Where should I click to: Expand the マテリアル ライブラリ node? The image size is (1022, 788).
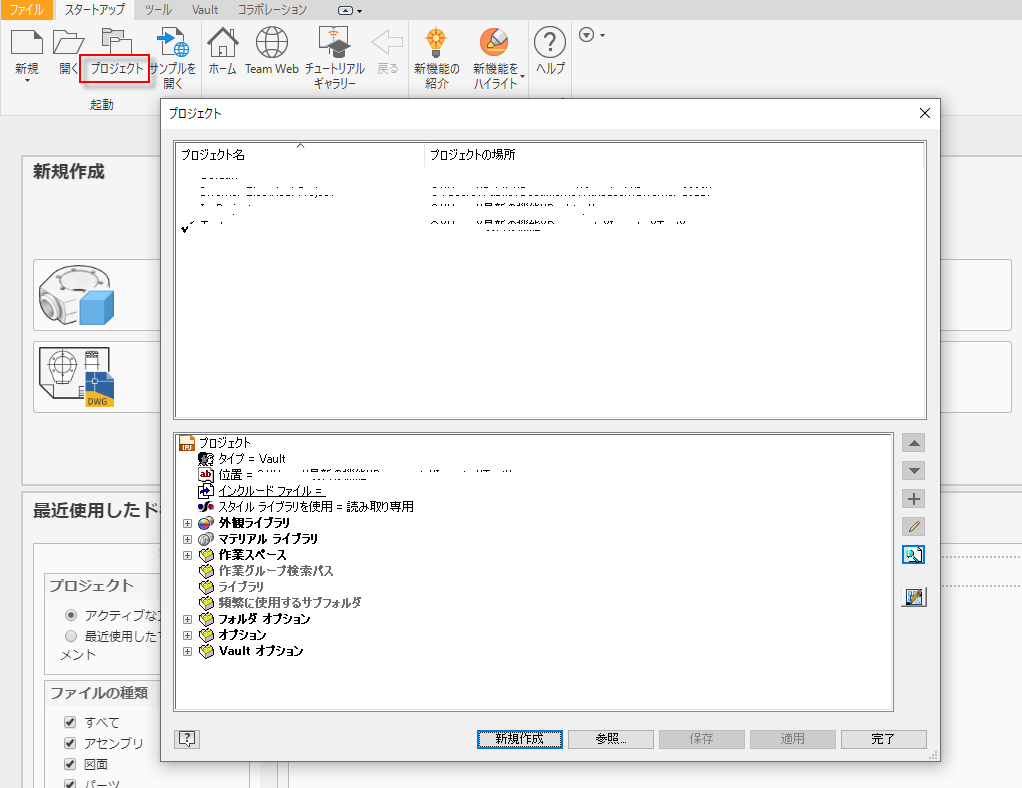(x=188, y=540)
